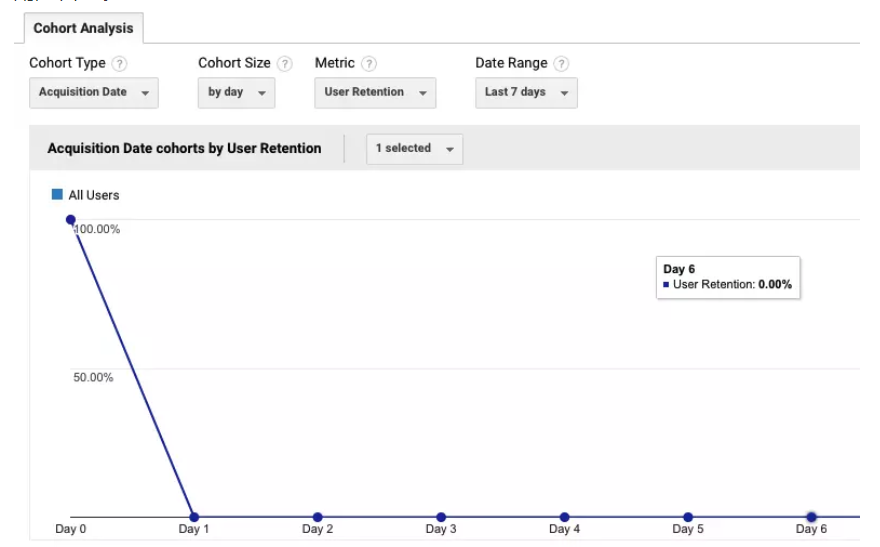Open the Acquisition Date dropdown
Viewport: 880px width, 547px height.
click(94, 92)
